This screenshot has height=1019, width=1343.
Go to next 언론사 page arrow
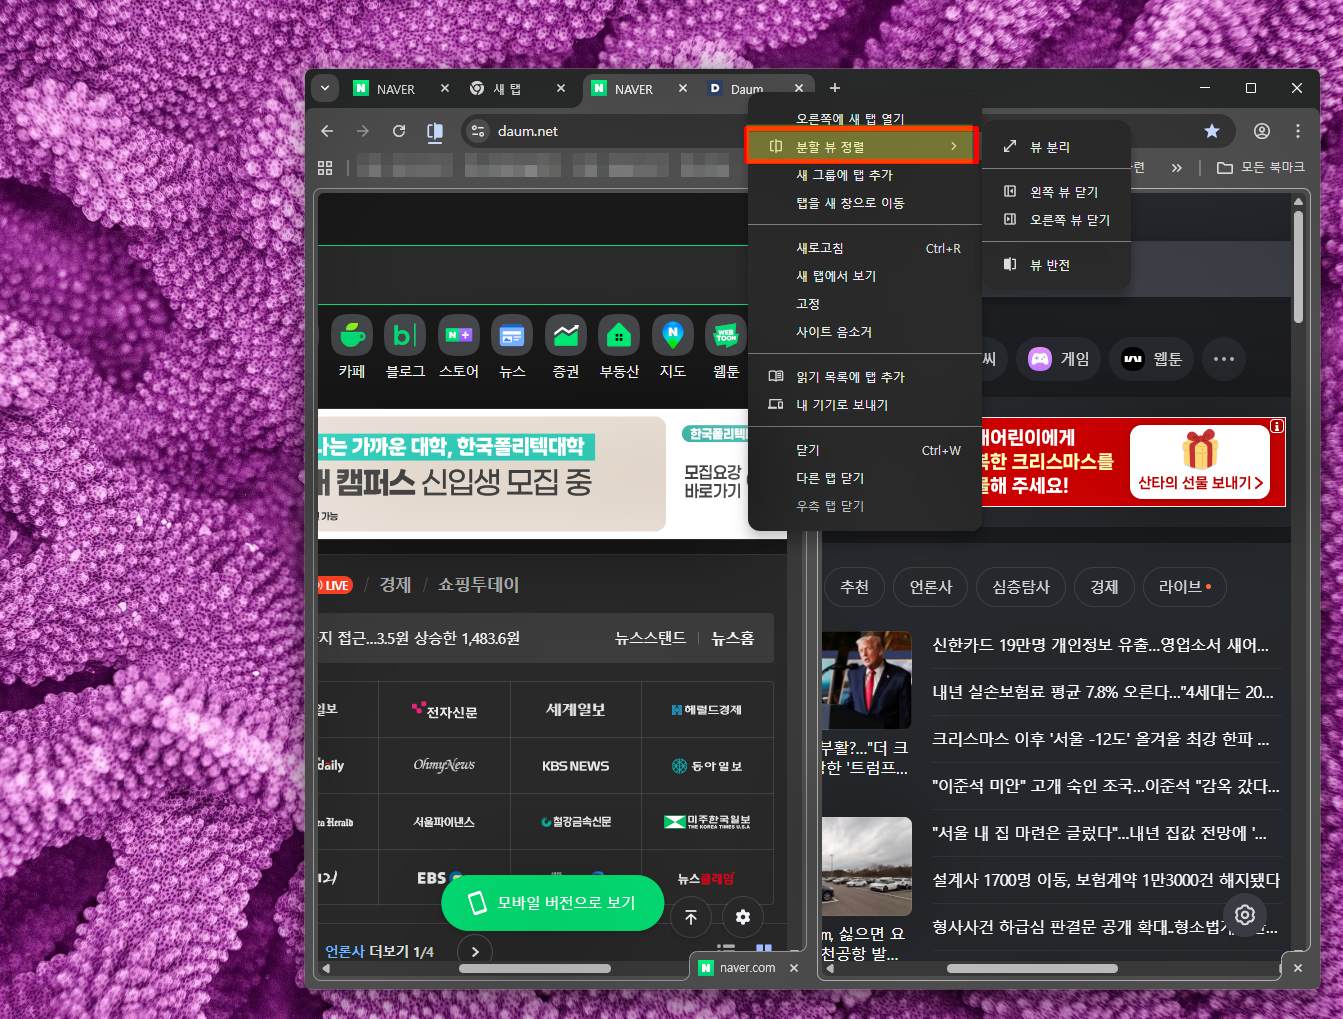(x=475, y=952)
